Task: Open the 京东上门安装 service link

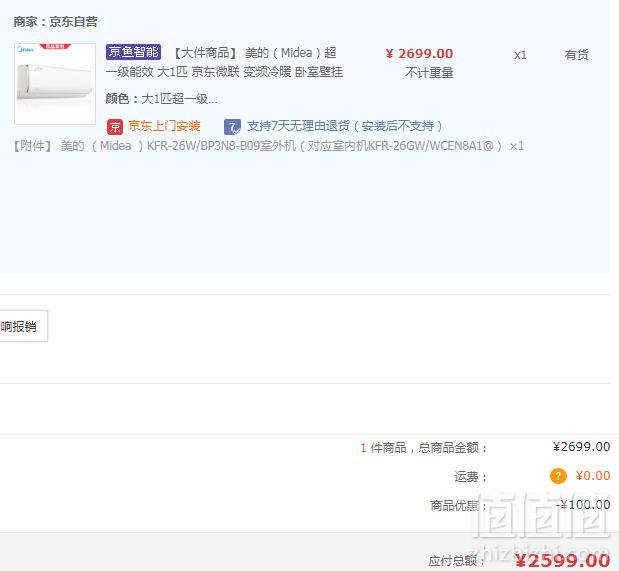Action: tap(164, 126)
